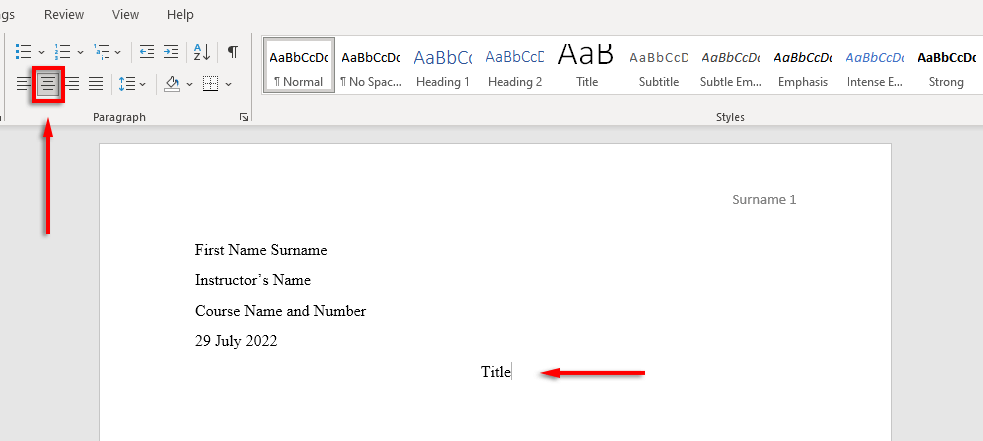The height and width of the screenshot is (441, 983).
Task: Click the Borders icon
Action: 211,83
